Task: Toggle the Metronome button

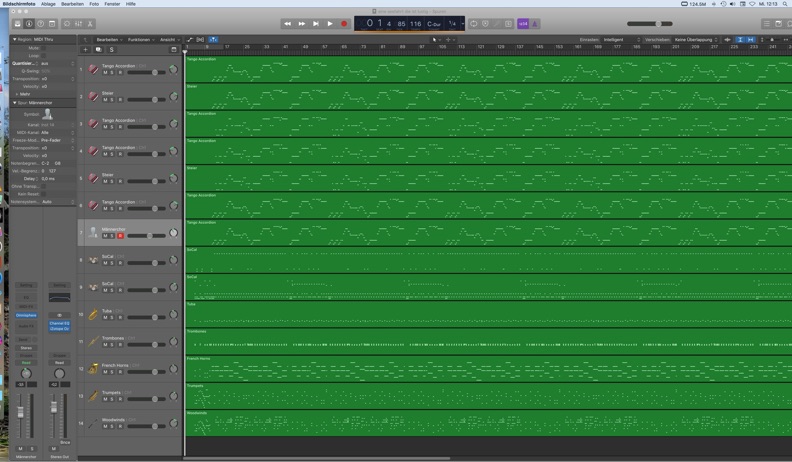Action: tap(534, 24)
